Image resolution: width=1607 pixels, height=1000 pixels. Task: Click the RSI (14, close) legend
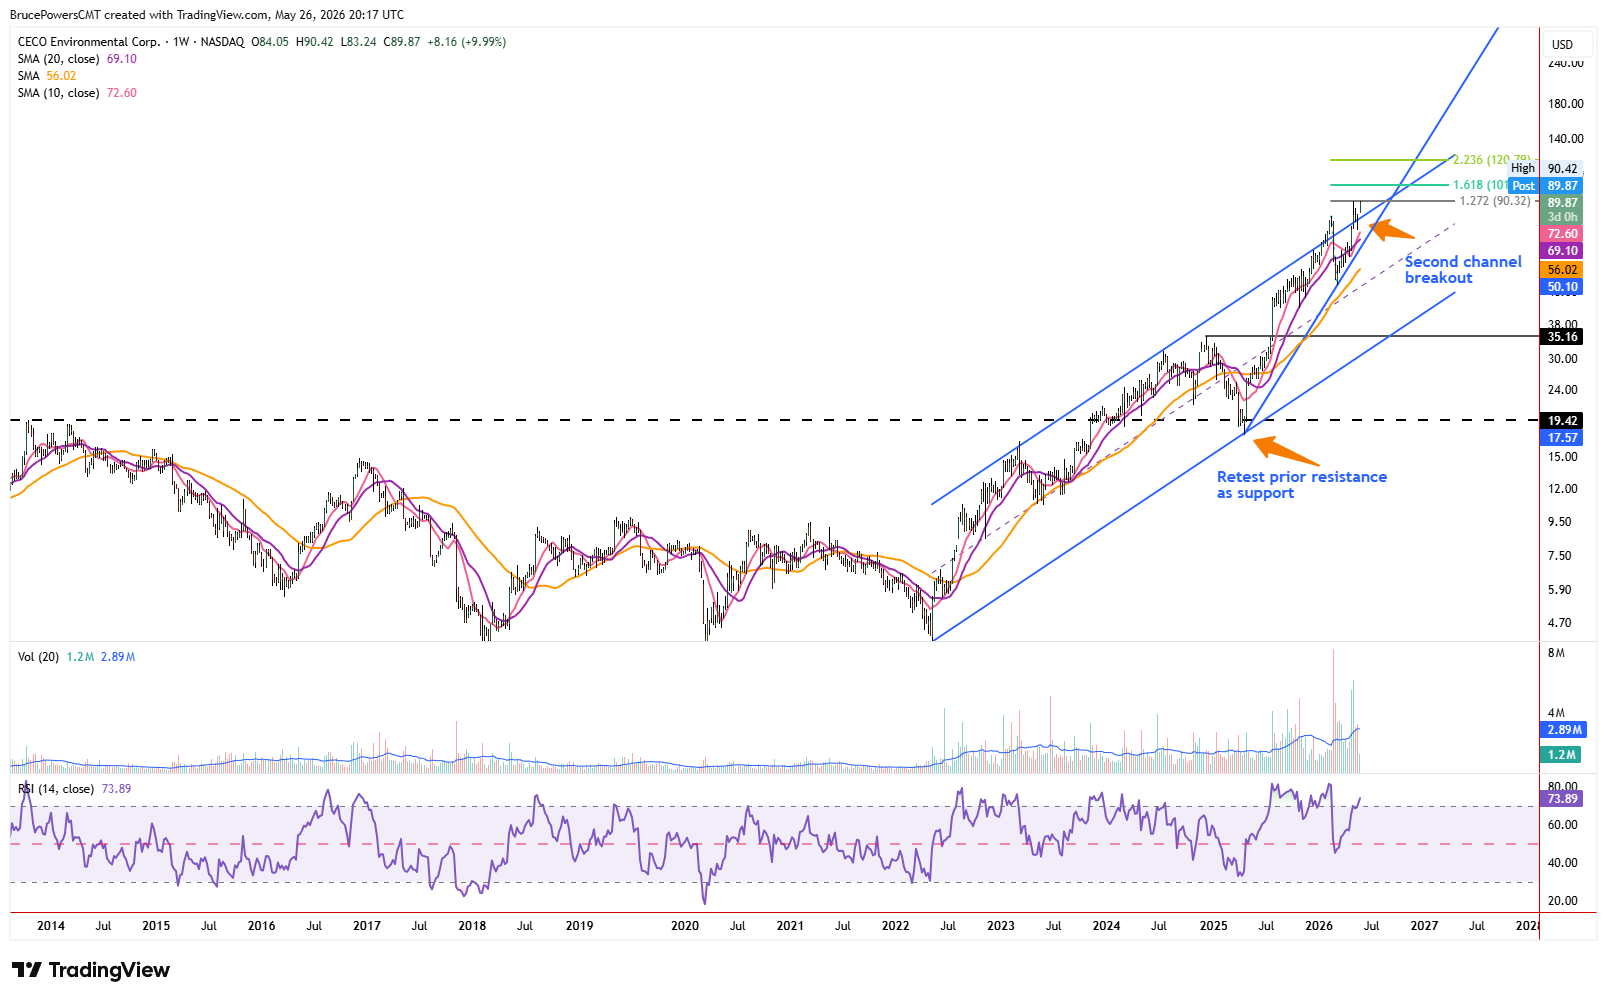pyautogui.click(x=74, y=789)
